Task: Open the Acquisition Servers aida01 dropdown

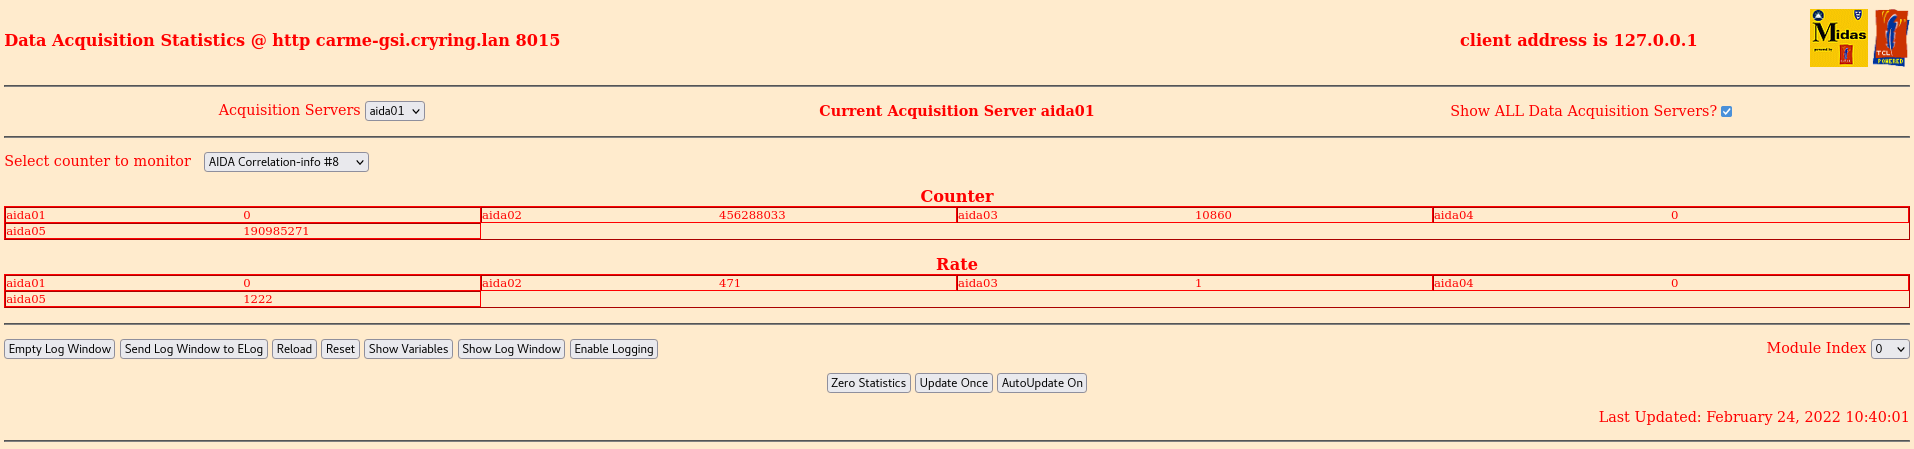Action: 395,111
